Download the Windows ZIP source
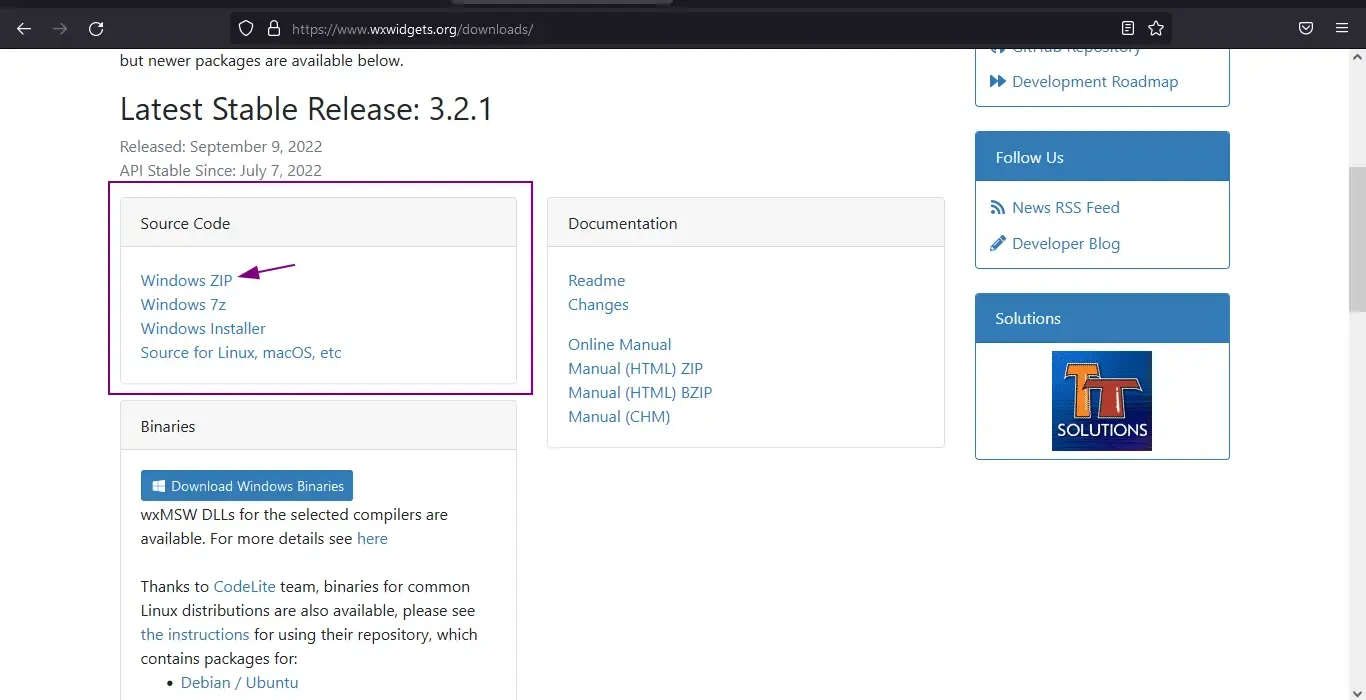 pos(186,281)
